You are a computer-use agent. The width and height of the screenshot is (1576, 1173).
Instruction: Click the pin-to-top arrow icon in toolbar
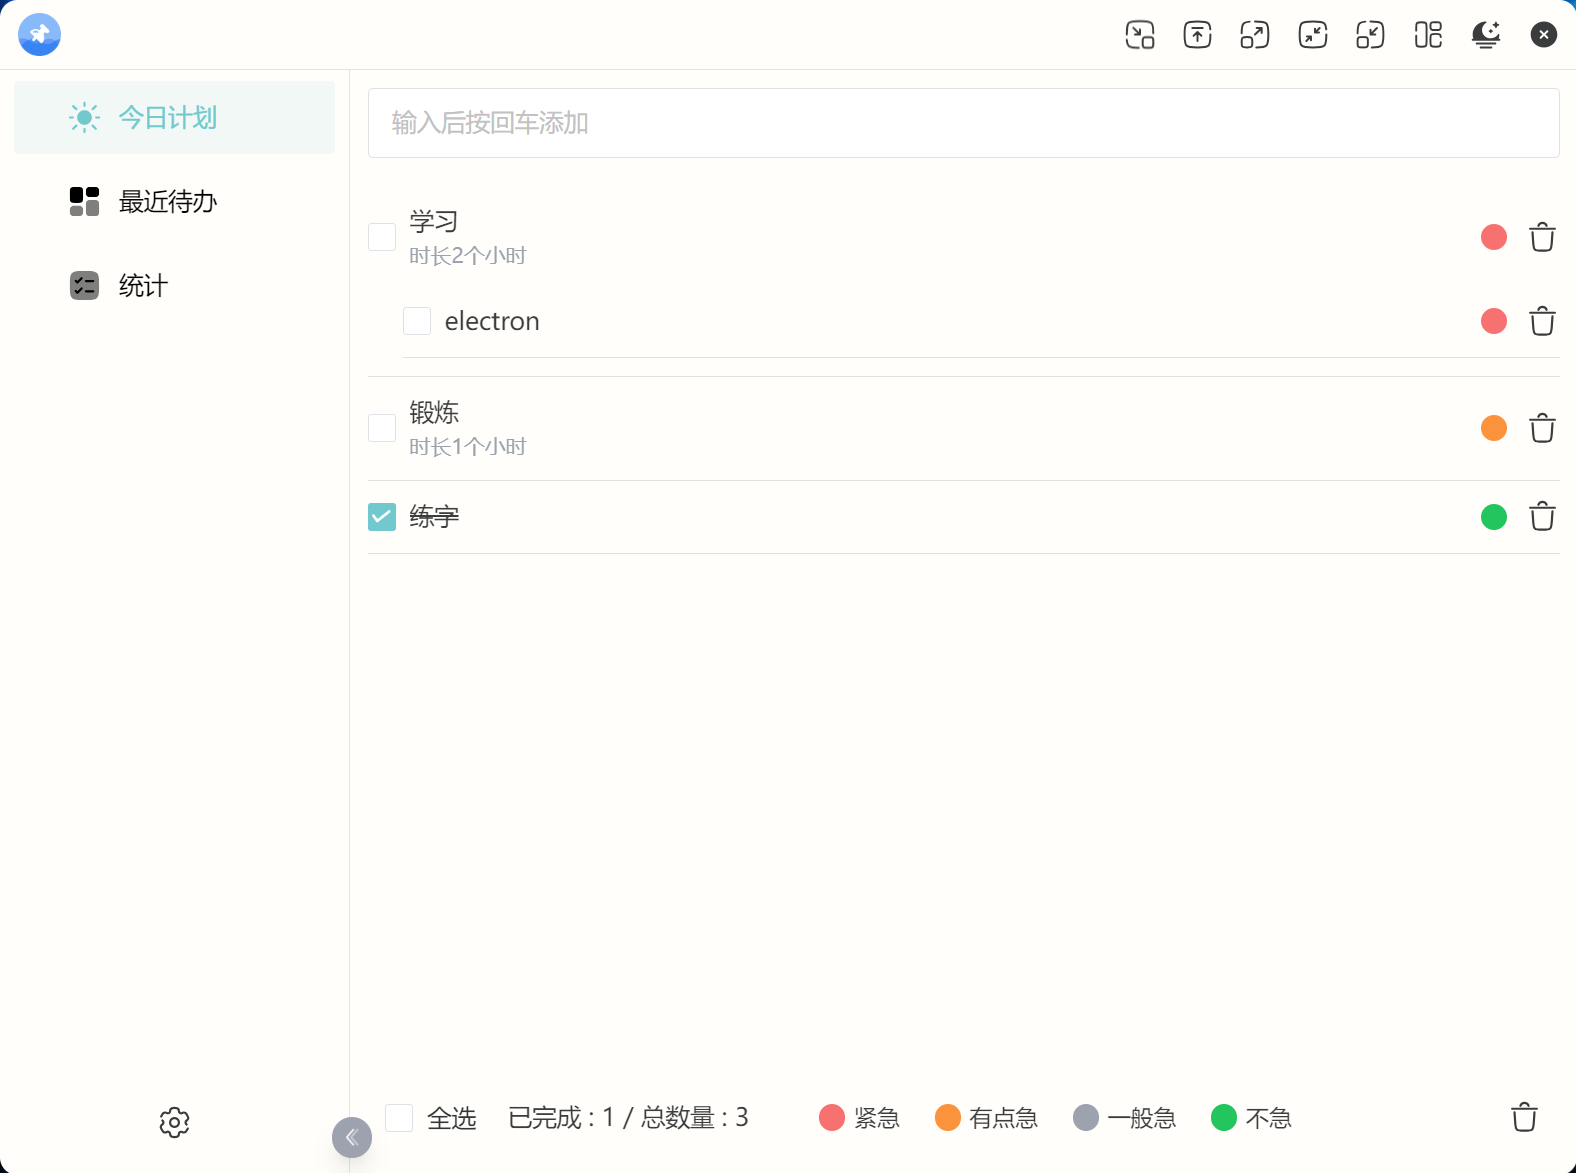(1197, 35)
